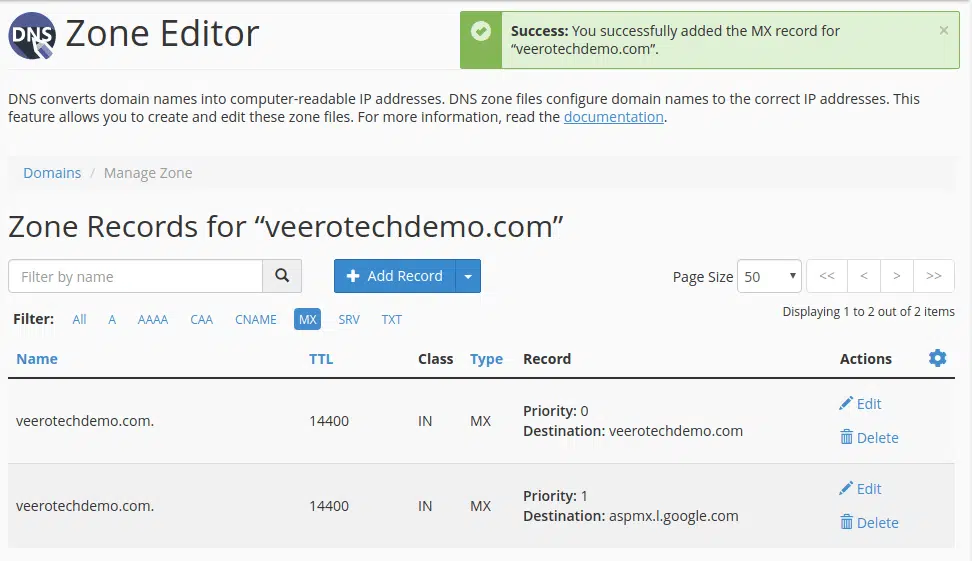Click the DNS Zone Editor logo icon
The height and width of the screenshot is (561, 972).
[x=32, y=35]
